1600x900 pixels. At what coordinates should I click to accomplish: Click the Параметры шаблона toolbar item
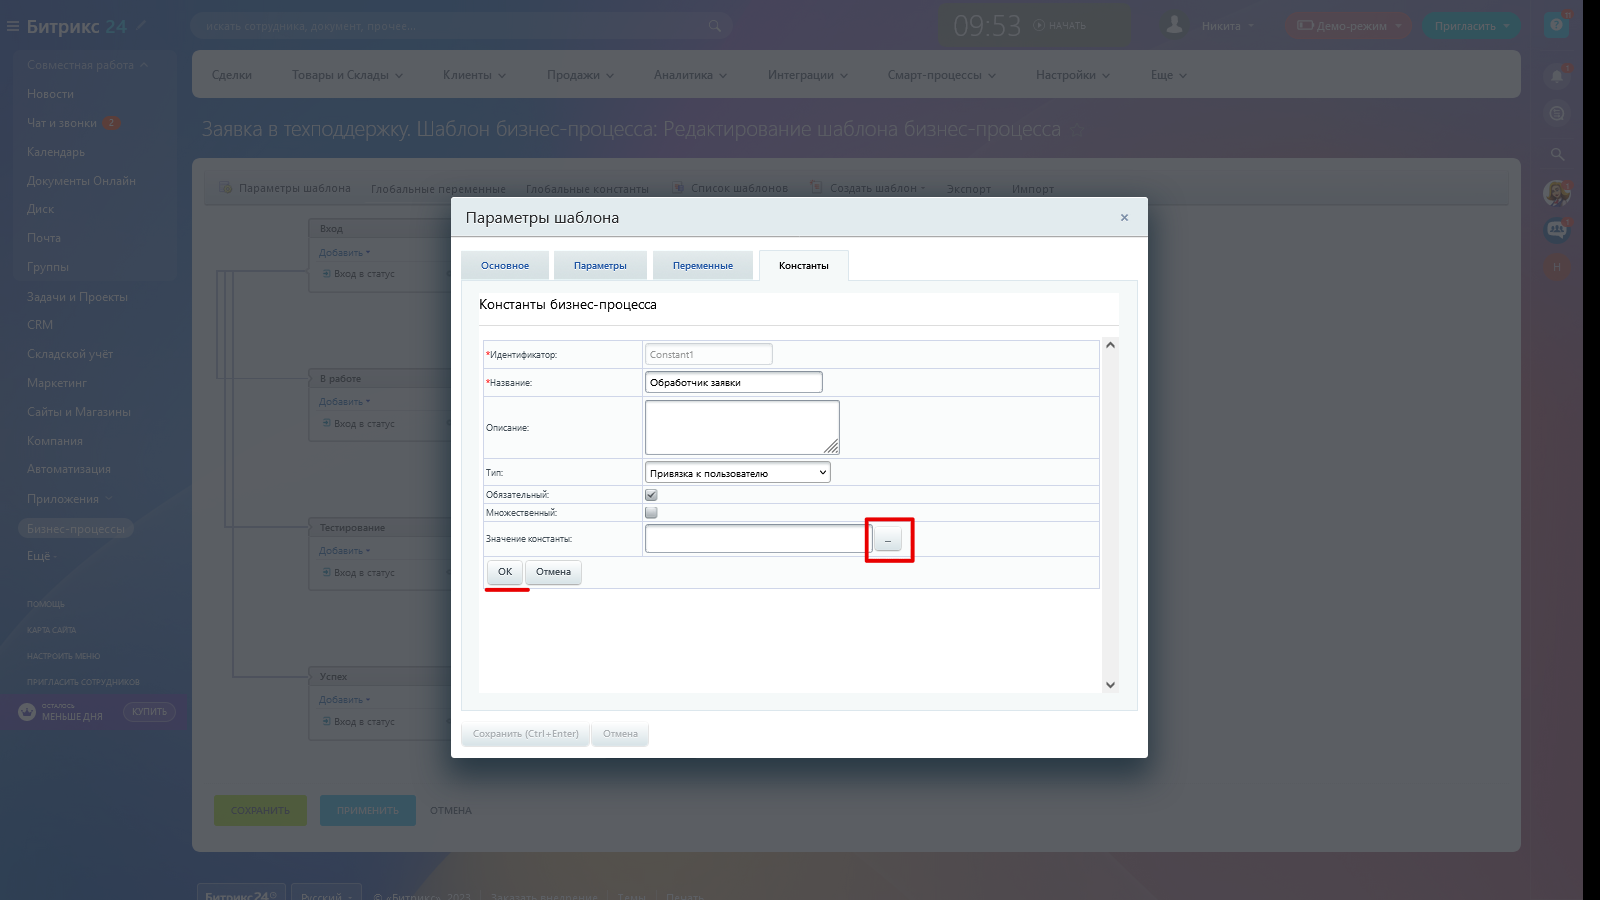285,188
